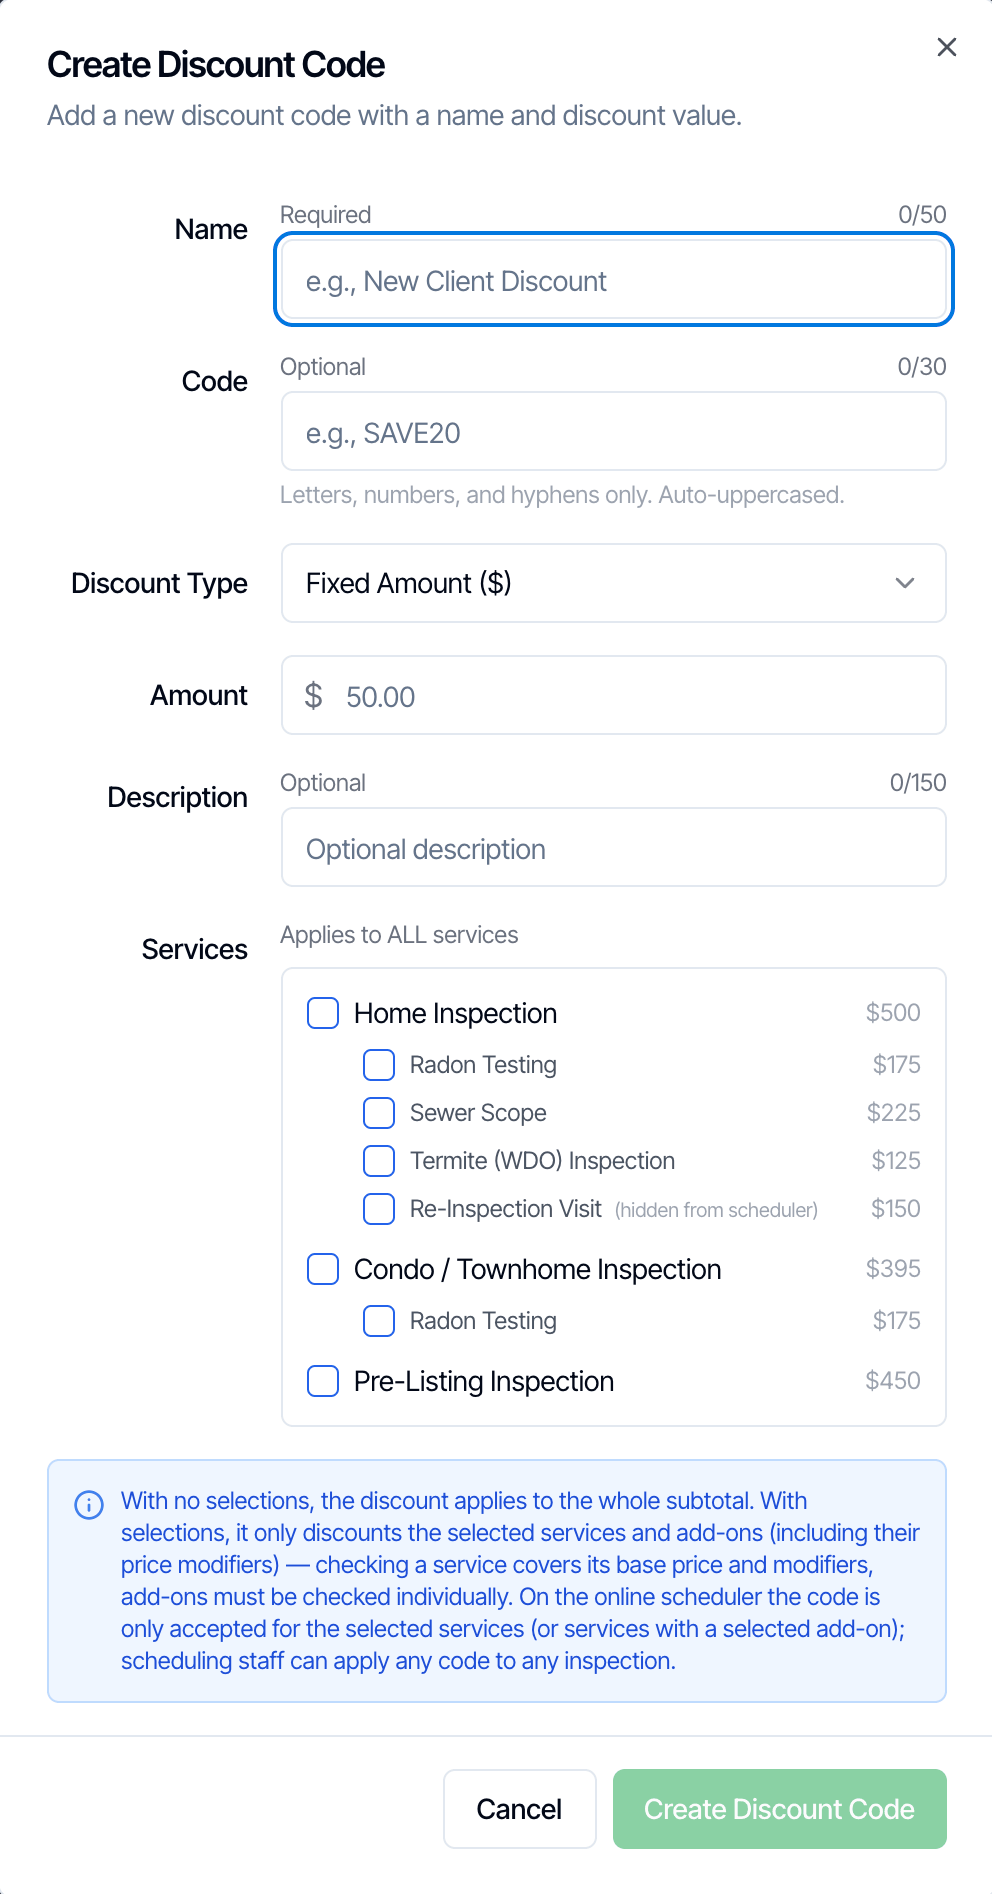This screenshot has width=992, height=1894.
Task: Click the Services label
Action: [195, 949]
